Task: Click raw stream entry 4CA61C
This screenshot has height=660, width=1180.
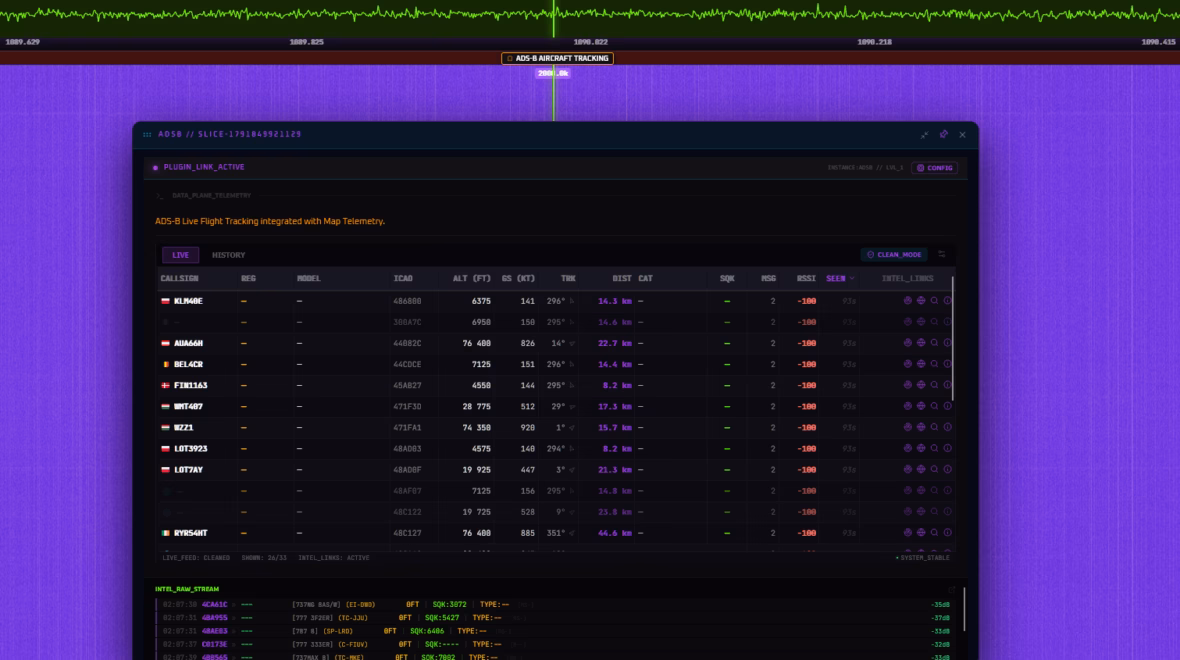Action: click(x=214, y=604)
